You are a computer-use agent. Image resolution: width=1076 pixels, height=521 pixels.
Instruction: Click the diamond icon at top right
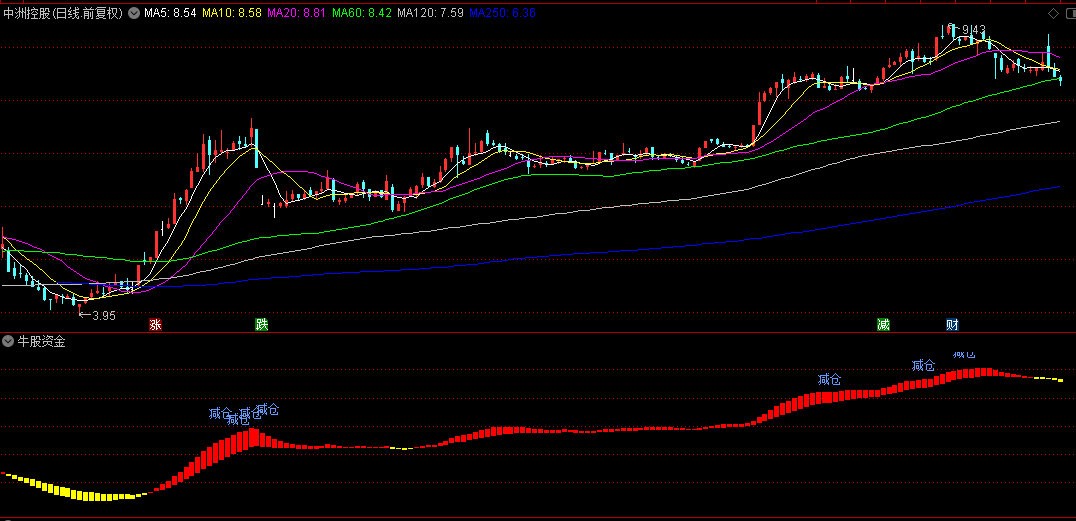click(1053, 13)
